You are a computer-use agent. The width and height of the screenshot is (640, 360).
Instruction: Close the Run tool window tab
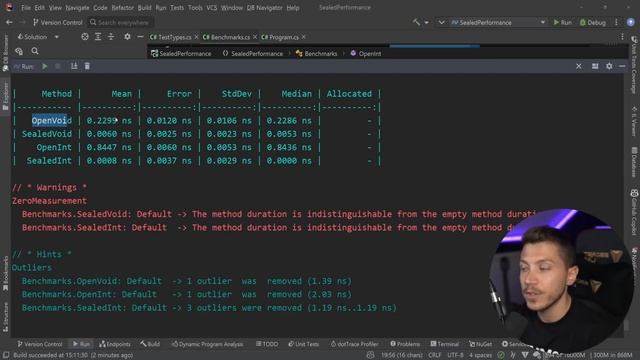(579, 66)
